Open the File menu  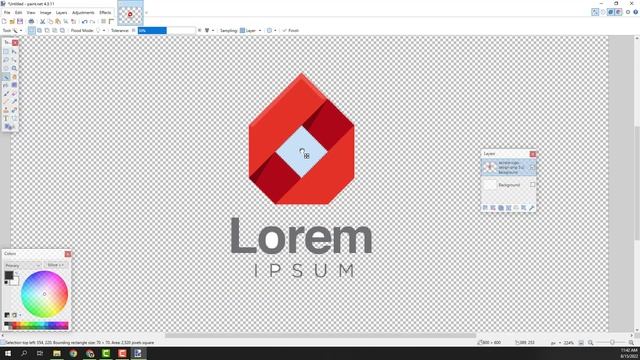(x=7, y=13)
